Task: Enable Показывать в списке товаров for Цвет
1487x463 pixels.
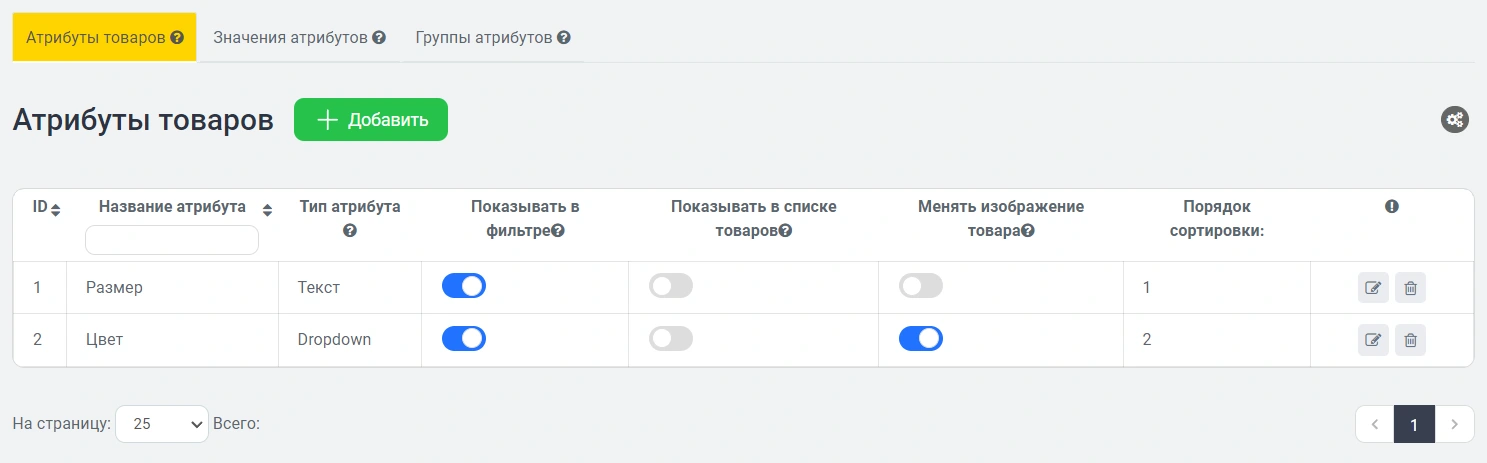Action: pyautogui.click(x=671, y=339)
